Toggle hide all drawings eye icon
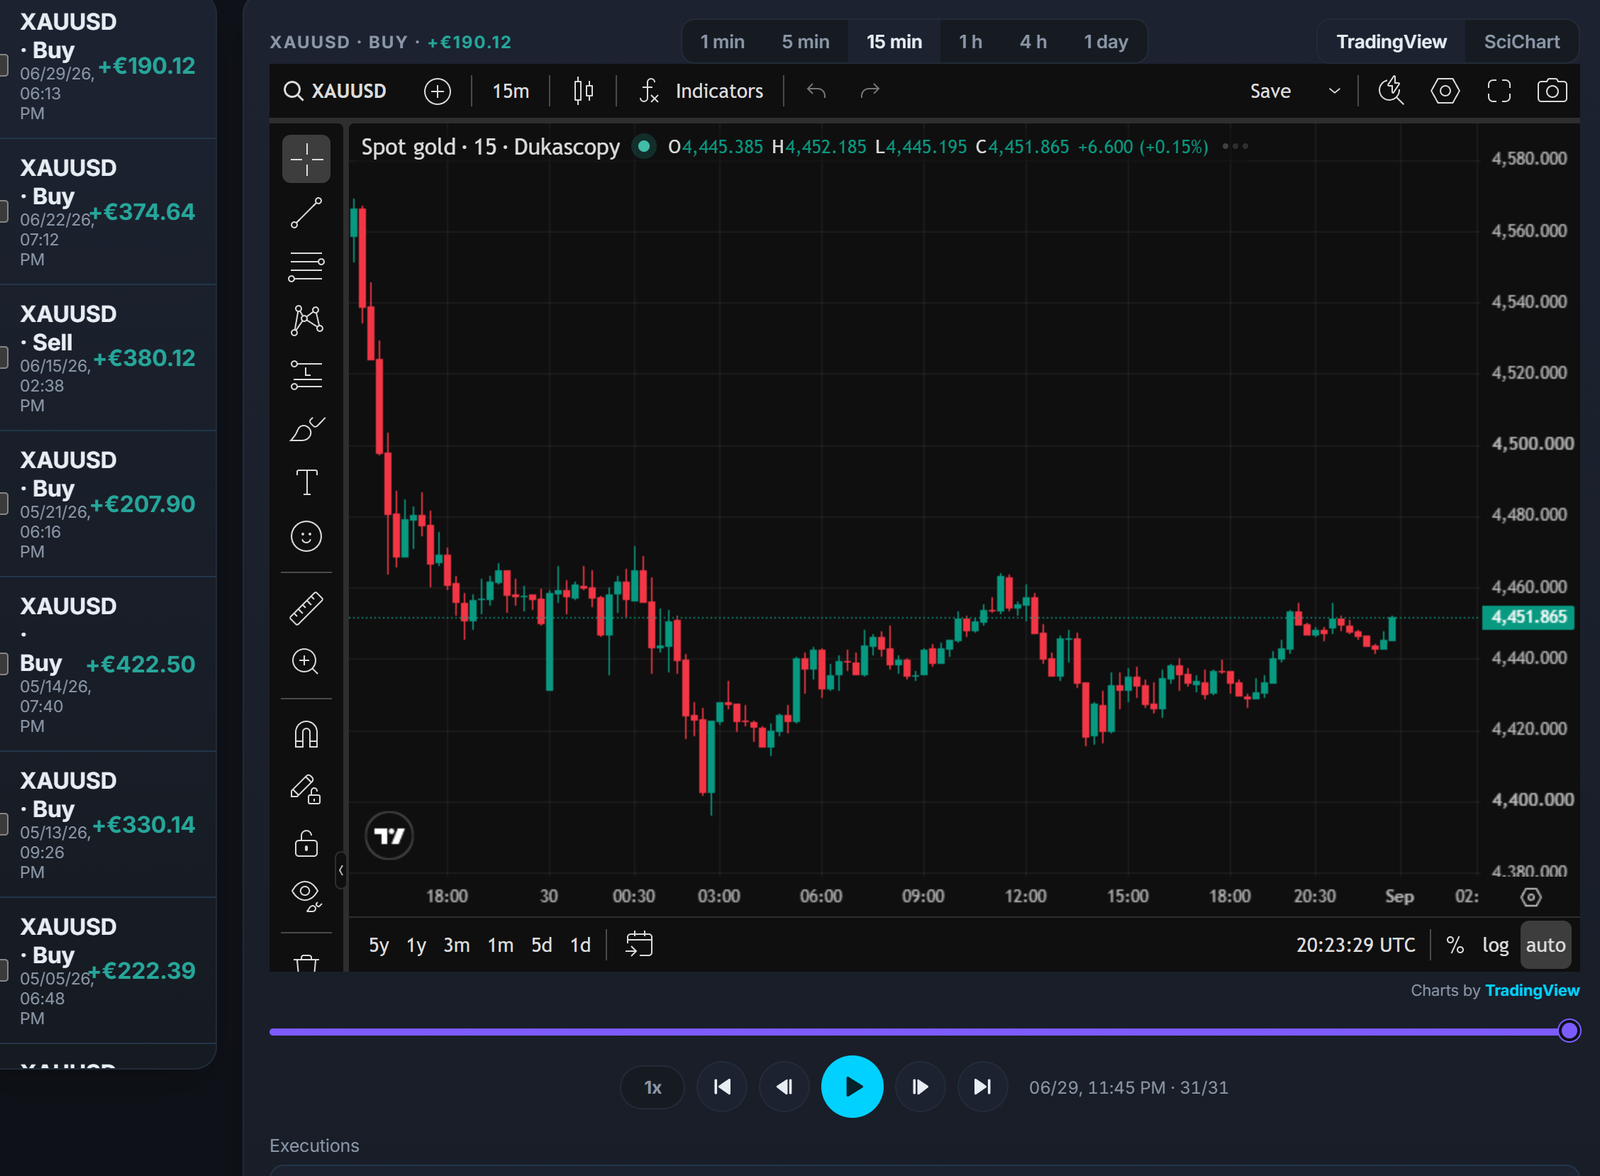 click(x=306, y=895)
